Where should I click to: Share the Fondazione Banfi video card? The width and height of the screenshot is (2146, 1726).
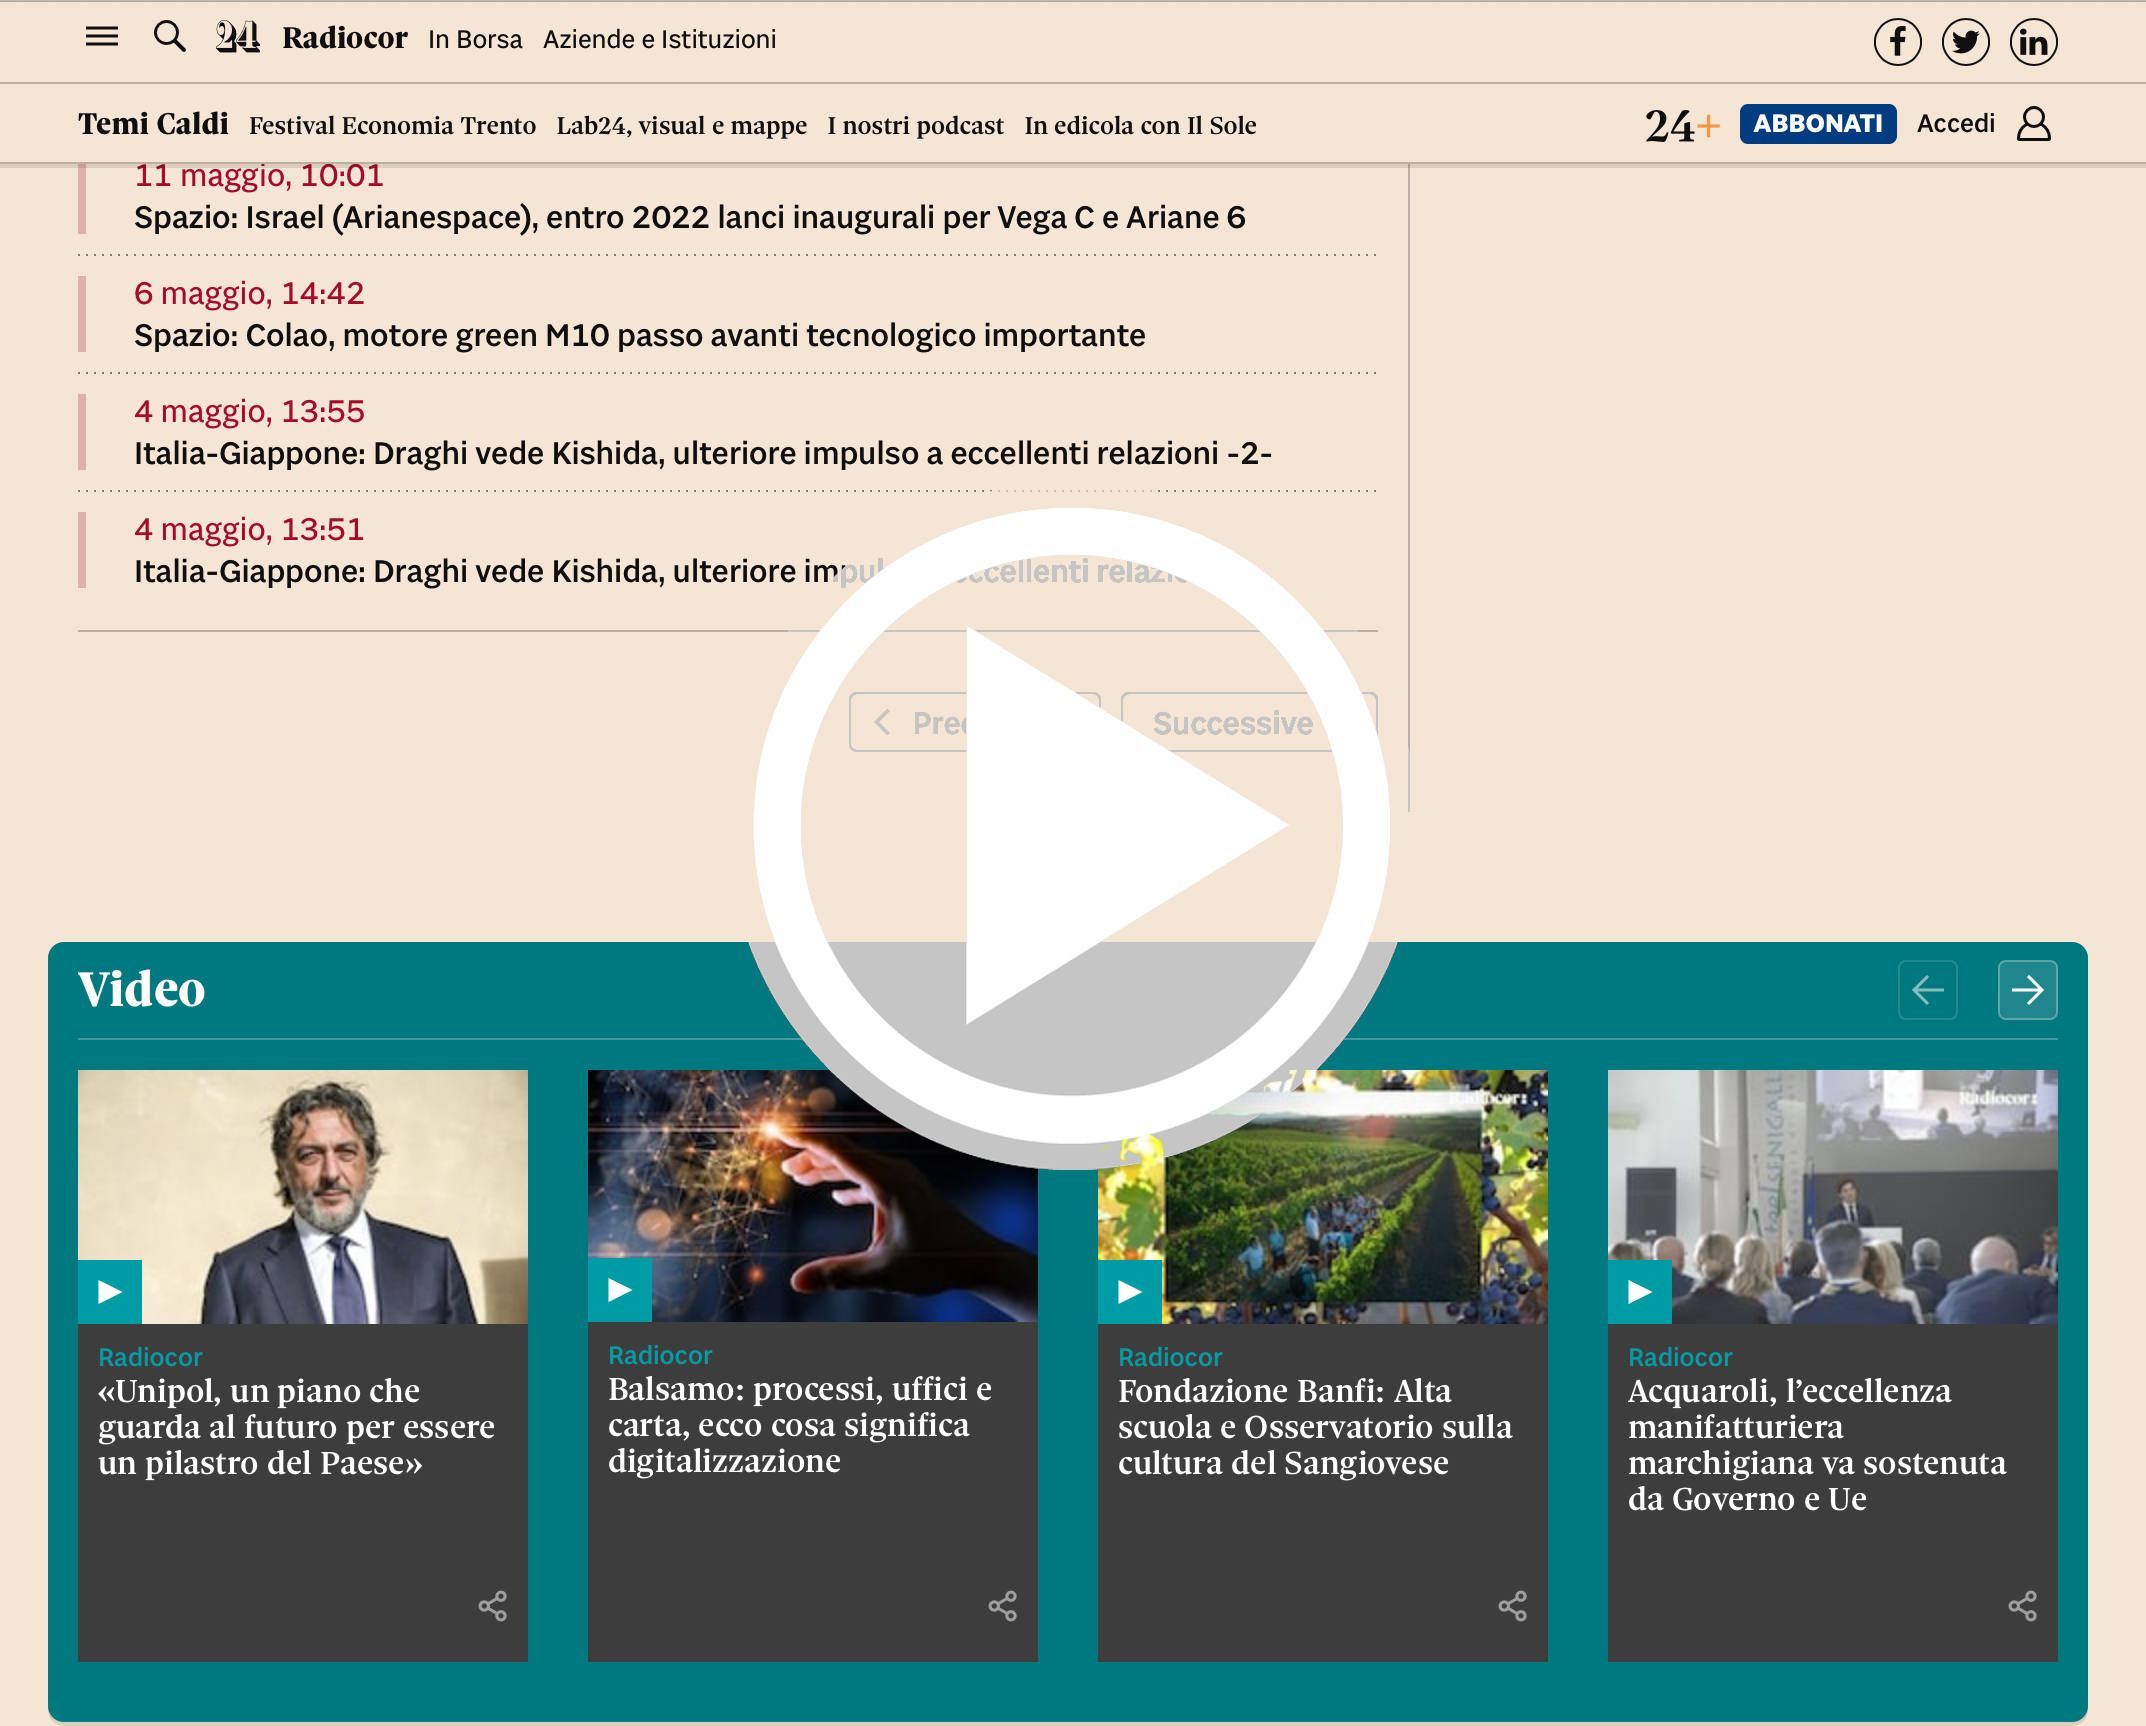(1512, 1606)
